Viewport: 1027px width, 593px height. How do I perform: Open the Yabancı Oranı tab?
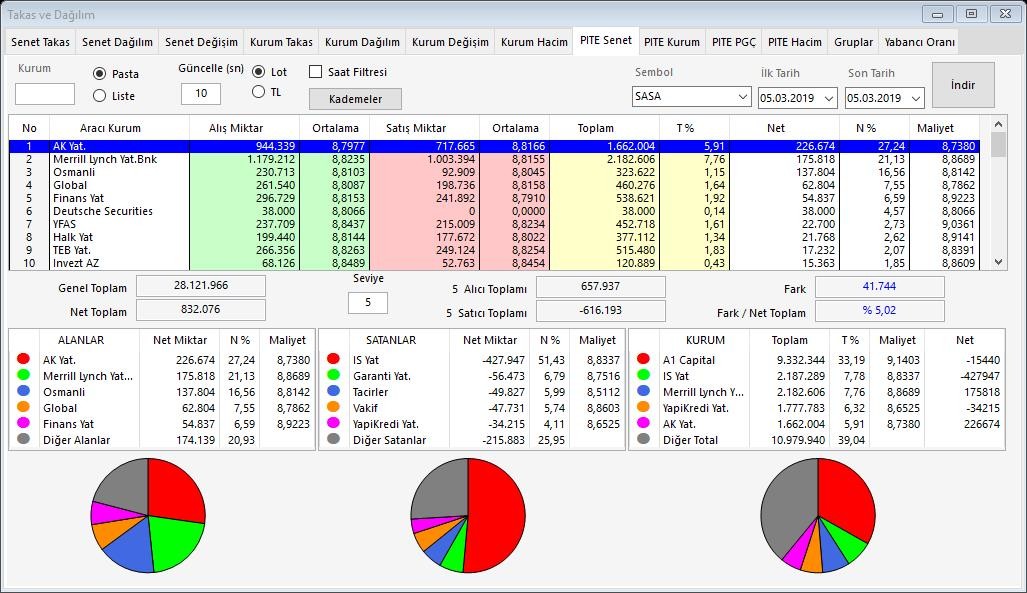tap(919, 42)
